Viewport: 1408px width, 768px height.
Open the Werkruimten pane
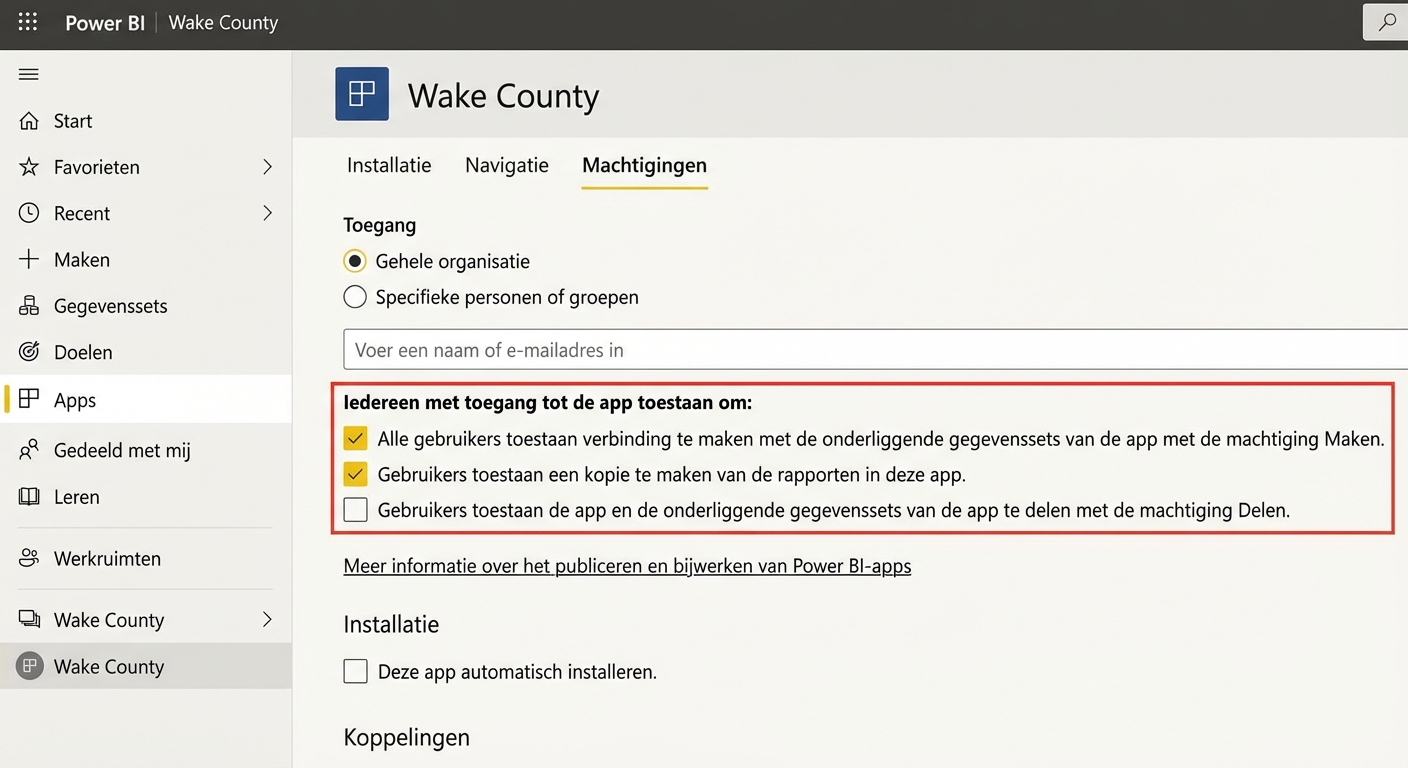coord(102,558)
